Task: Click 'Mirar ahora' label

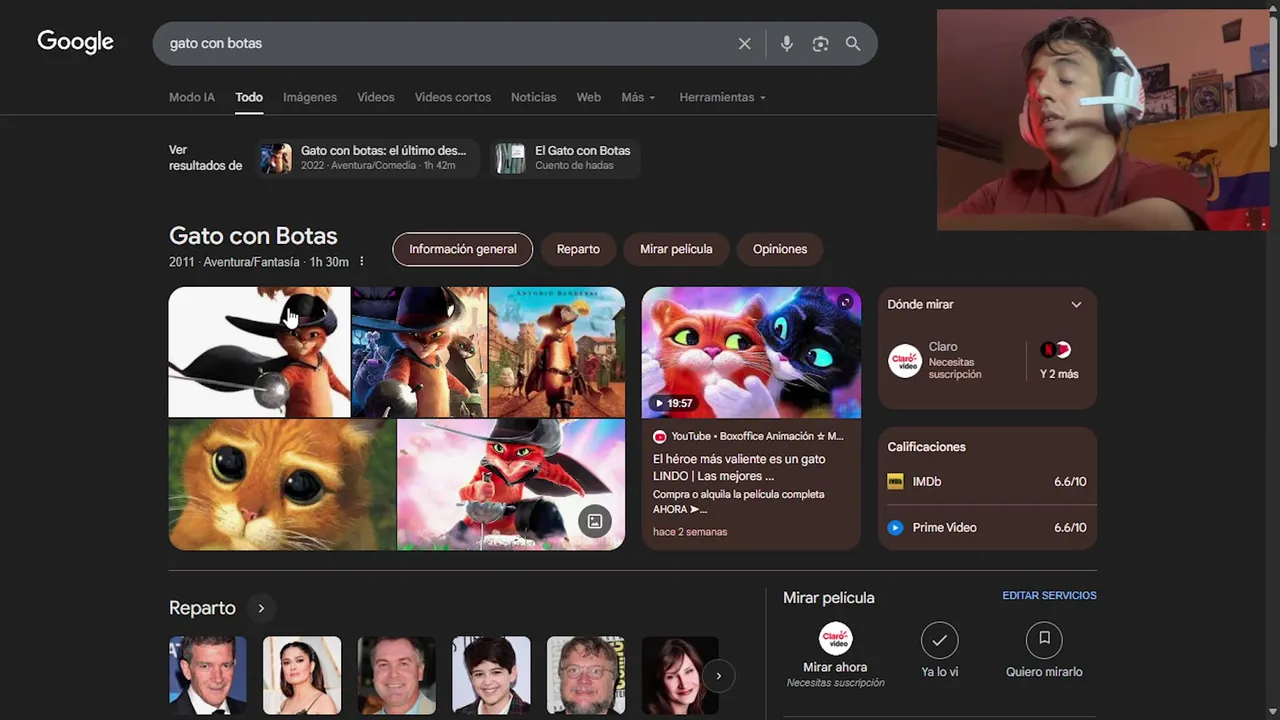Action: point(835,667)
